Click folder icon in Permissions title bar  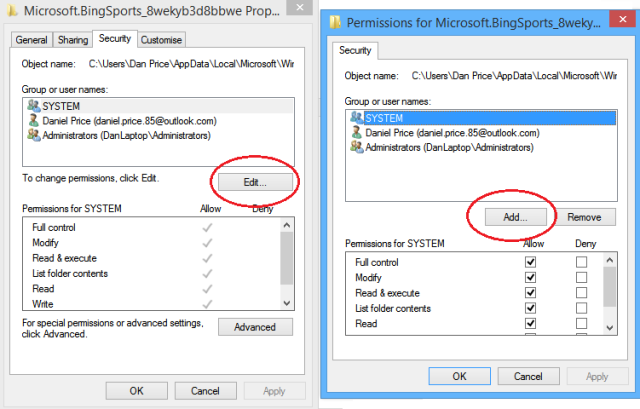click(x=335, y=22)
